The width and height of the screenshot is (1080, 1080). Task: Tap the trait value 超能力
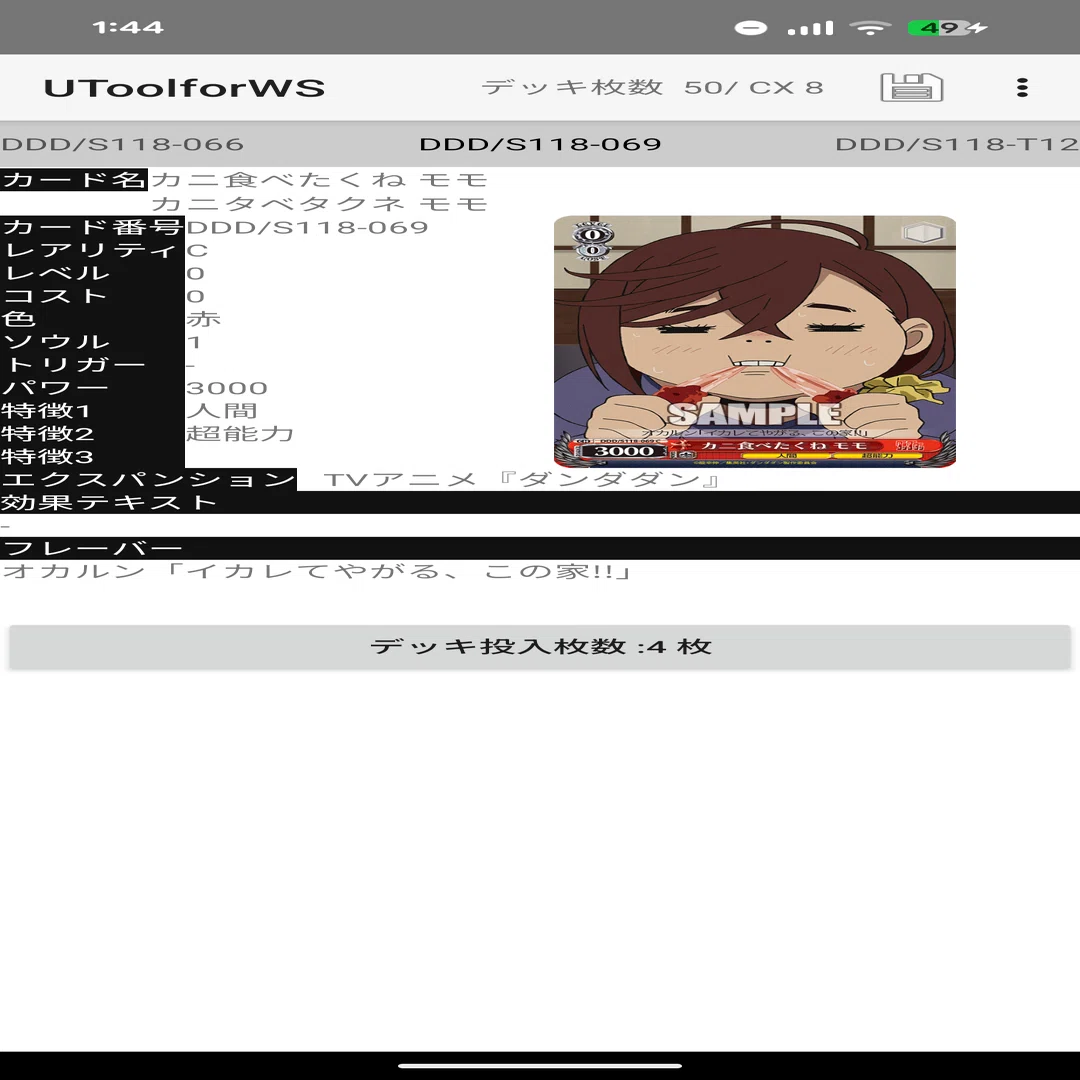[x=240, y=433]
